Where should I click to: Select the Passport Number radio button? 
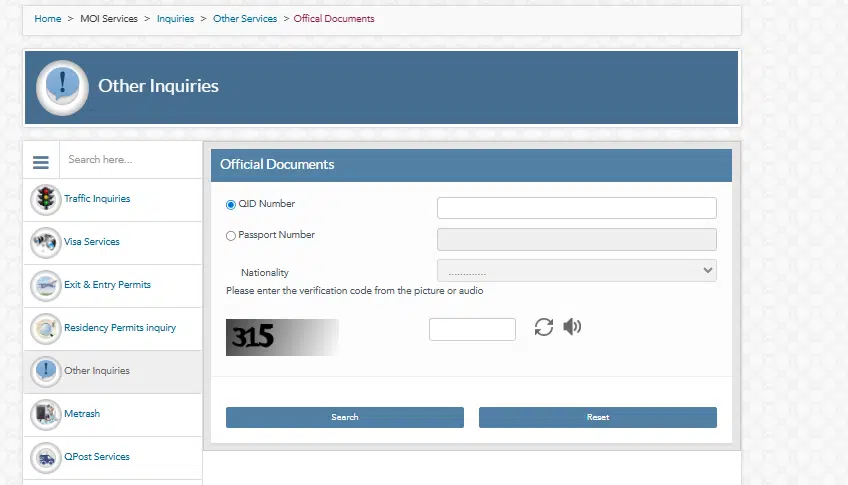click(231, 236)
